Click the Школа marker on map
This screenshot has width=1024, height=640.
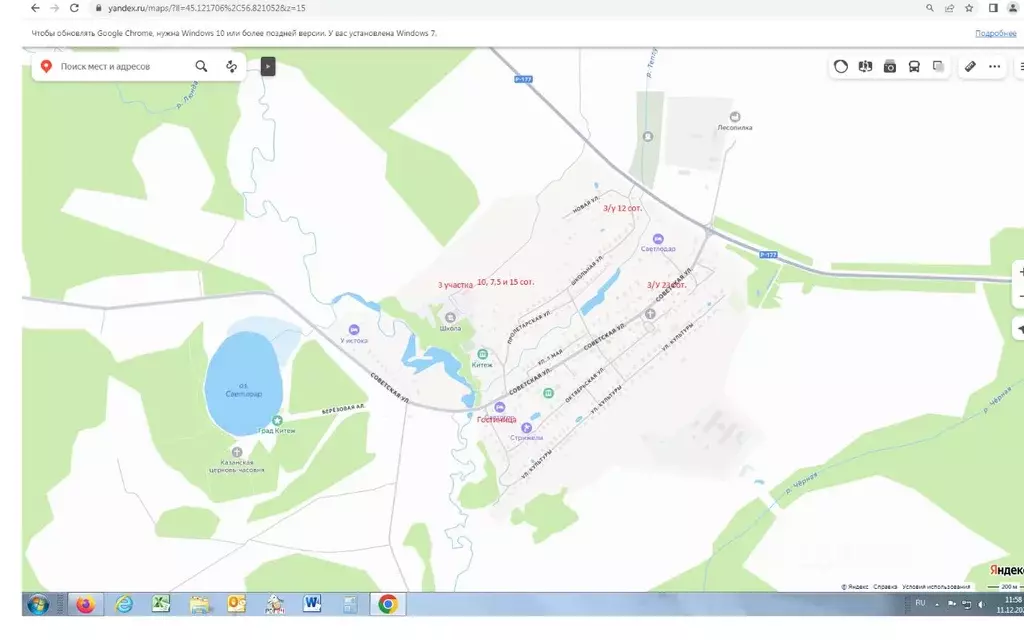tap(450, 317)
